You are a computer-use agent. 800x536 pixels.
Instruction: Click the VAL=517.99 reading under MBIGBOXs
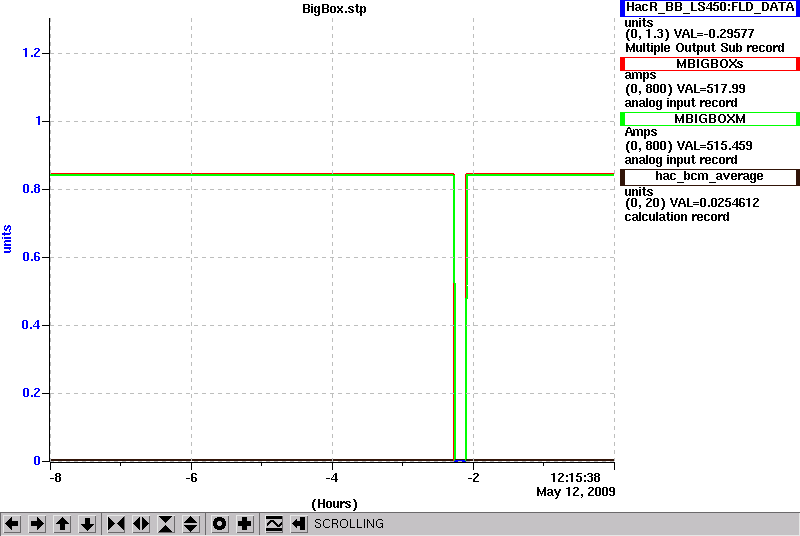tap(711, 89)
